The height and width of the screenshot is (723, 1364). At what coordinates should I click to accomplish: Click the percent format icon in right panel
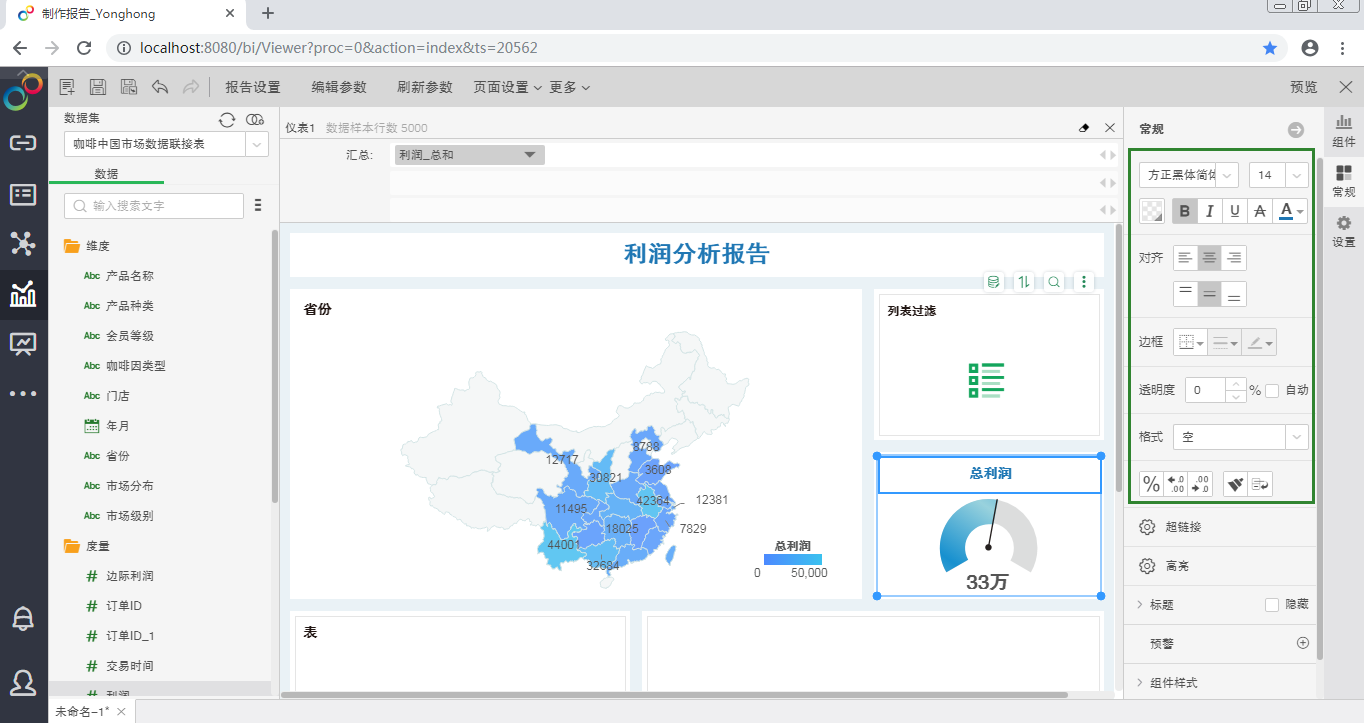[1150, 484]
